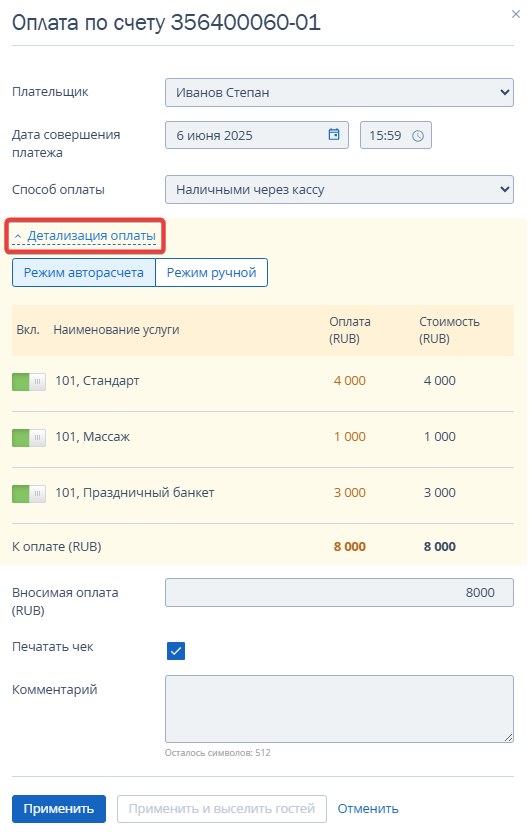The image size is (529, 833).
Task: Click the 15:59 time input field
Action: tap(396, 135)
